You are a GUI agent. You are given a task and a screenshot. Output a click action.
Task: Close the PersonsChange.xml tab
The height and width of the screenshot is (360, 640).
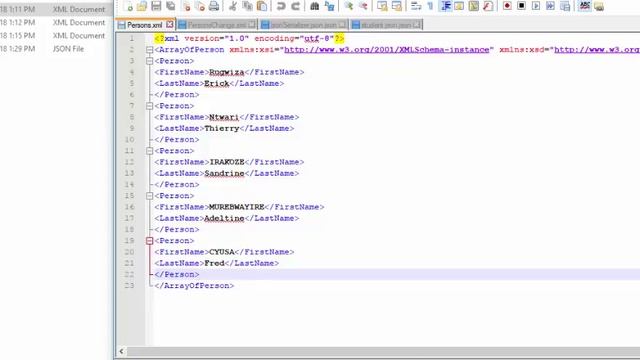tap(252, 25)
